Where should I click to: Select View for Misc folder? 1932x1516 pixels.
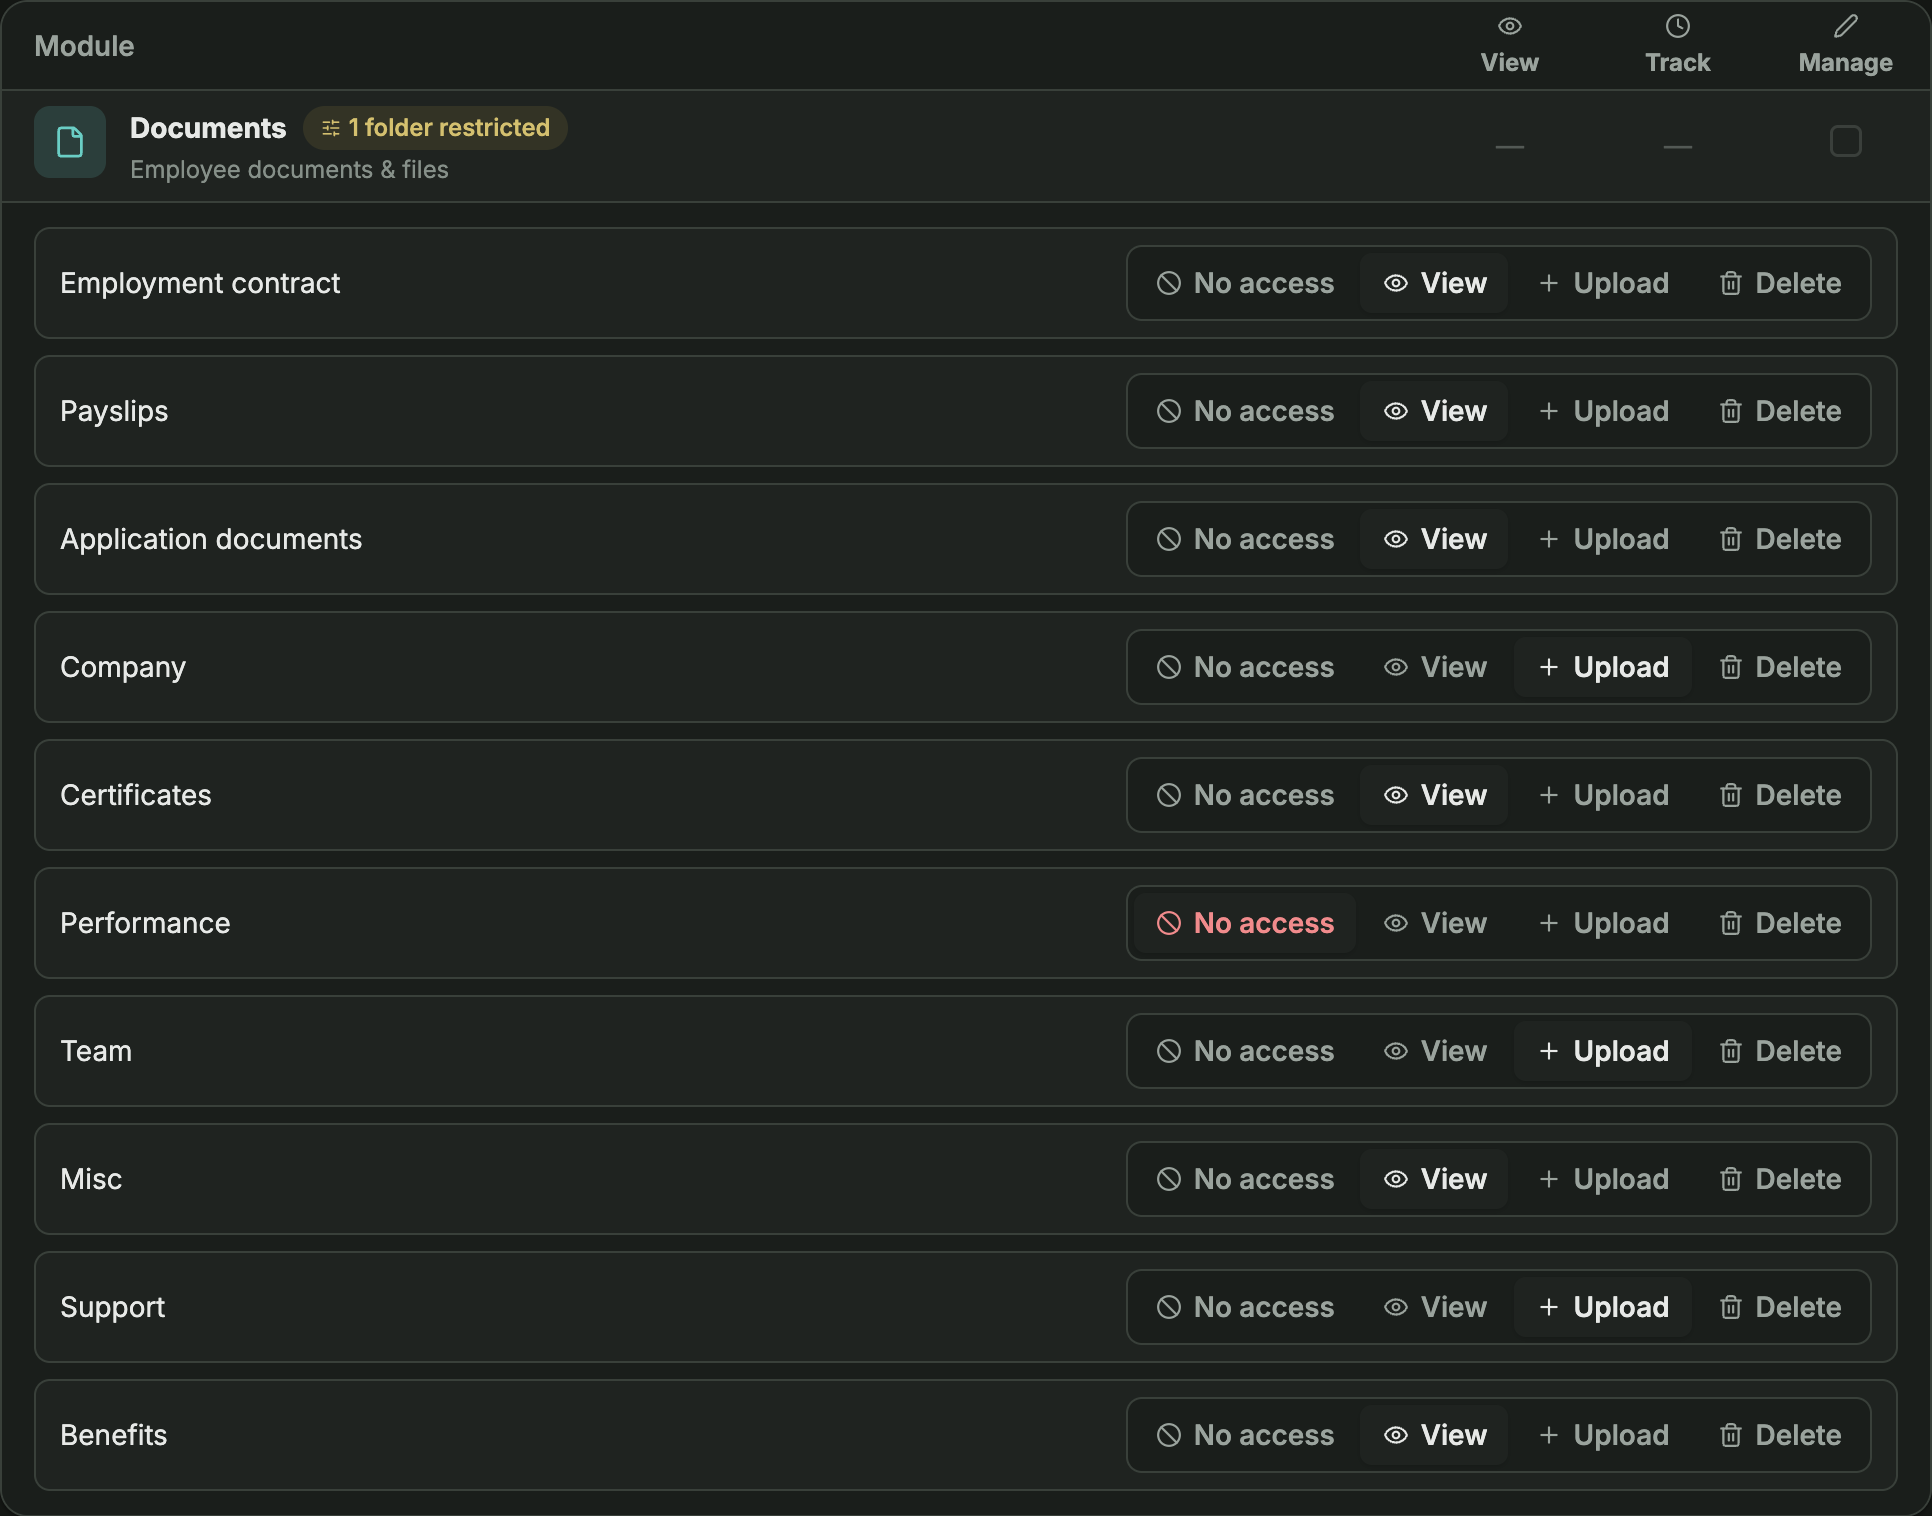click(x=1434, y=1179)
